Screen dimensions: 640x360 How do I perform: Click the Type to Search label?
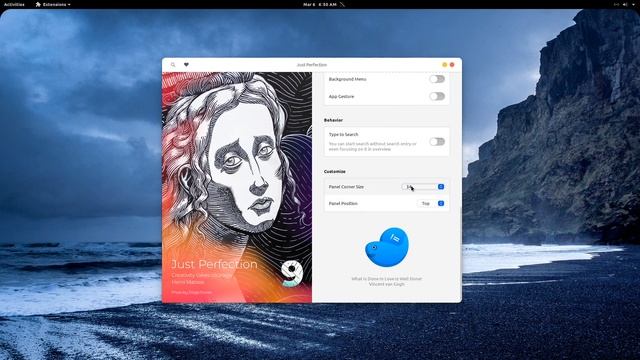click(343, 134)
